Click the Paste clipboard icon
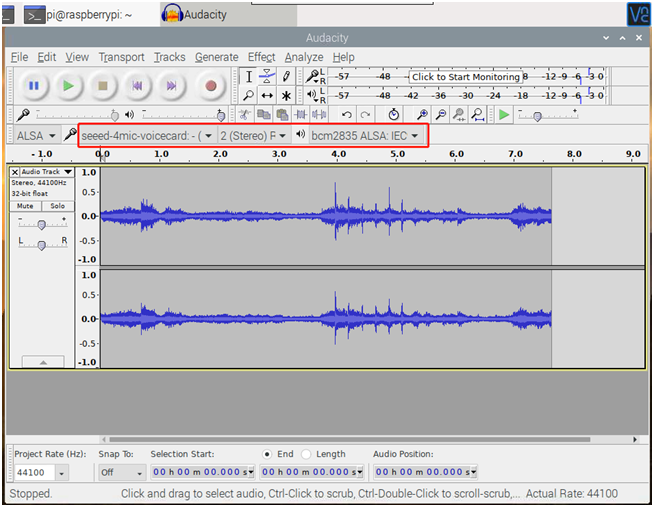The image size is (654, 507). (x=282, y=114)
